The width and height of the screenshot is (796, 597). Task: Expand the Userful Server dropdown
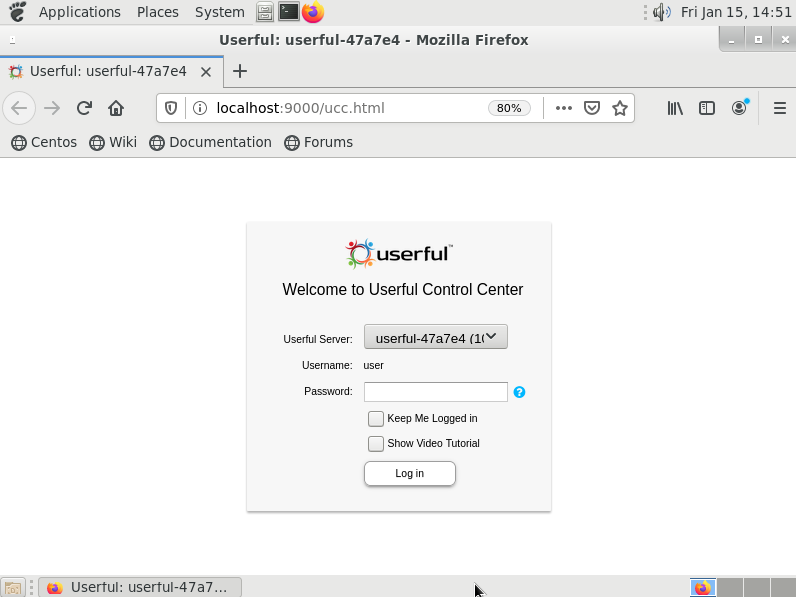pos(435,337)
